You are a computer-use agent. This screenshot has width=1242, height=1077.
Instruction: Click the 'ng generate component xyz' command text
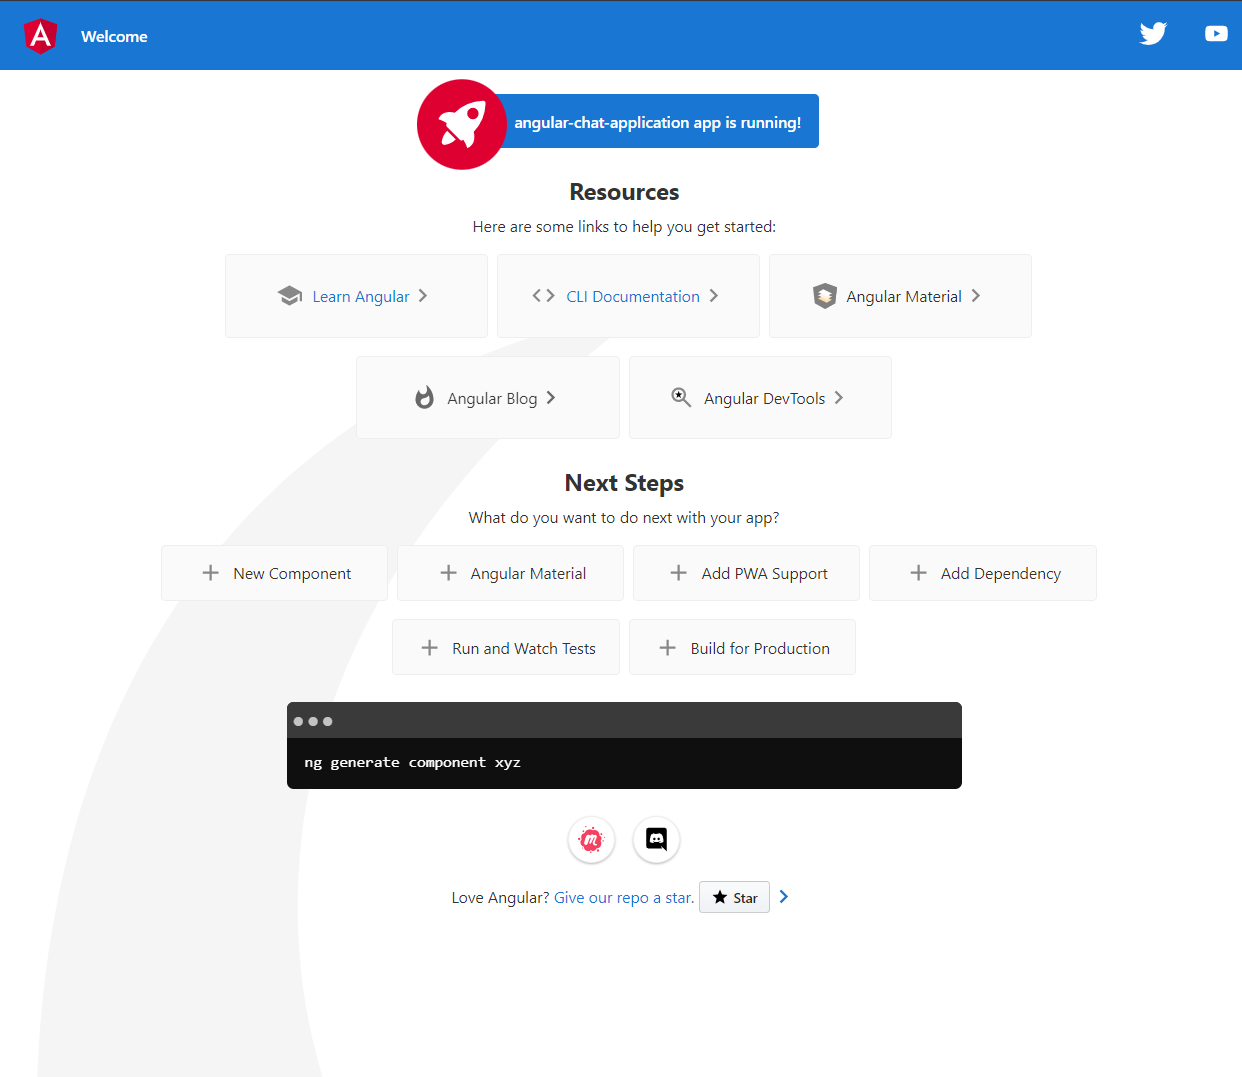(412, 763)
